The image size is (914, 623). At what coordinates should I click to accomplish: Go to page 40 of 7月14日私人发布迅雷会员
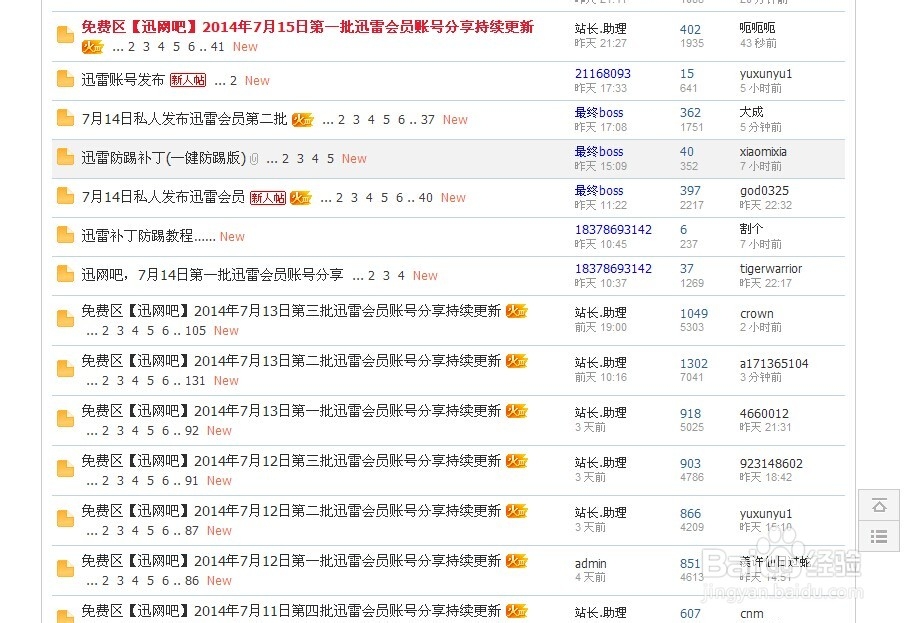point(426,198)
